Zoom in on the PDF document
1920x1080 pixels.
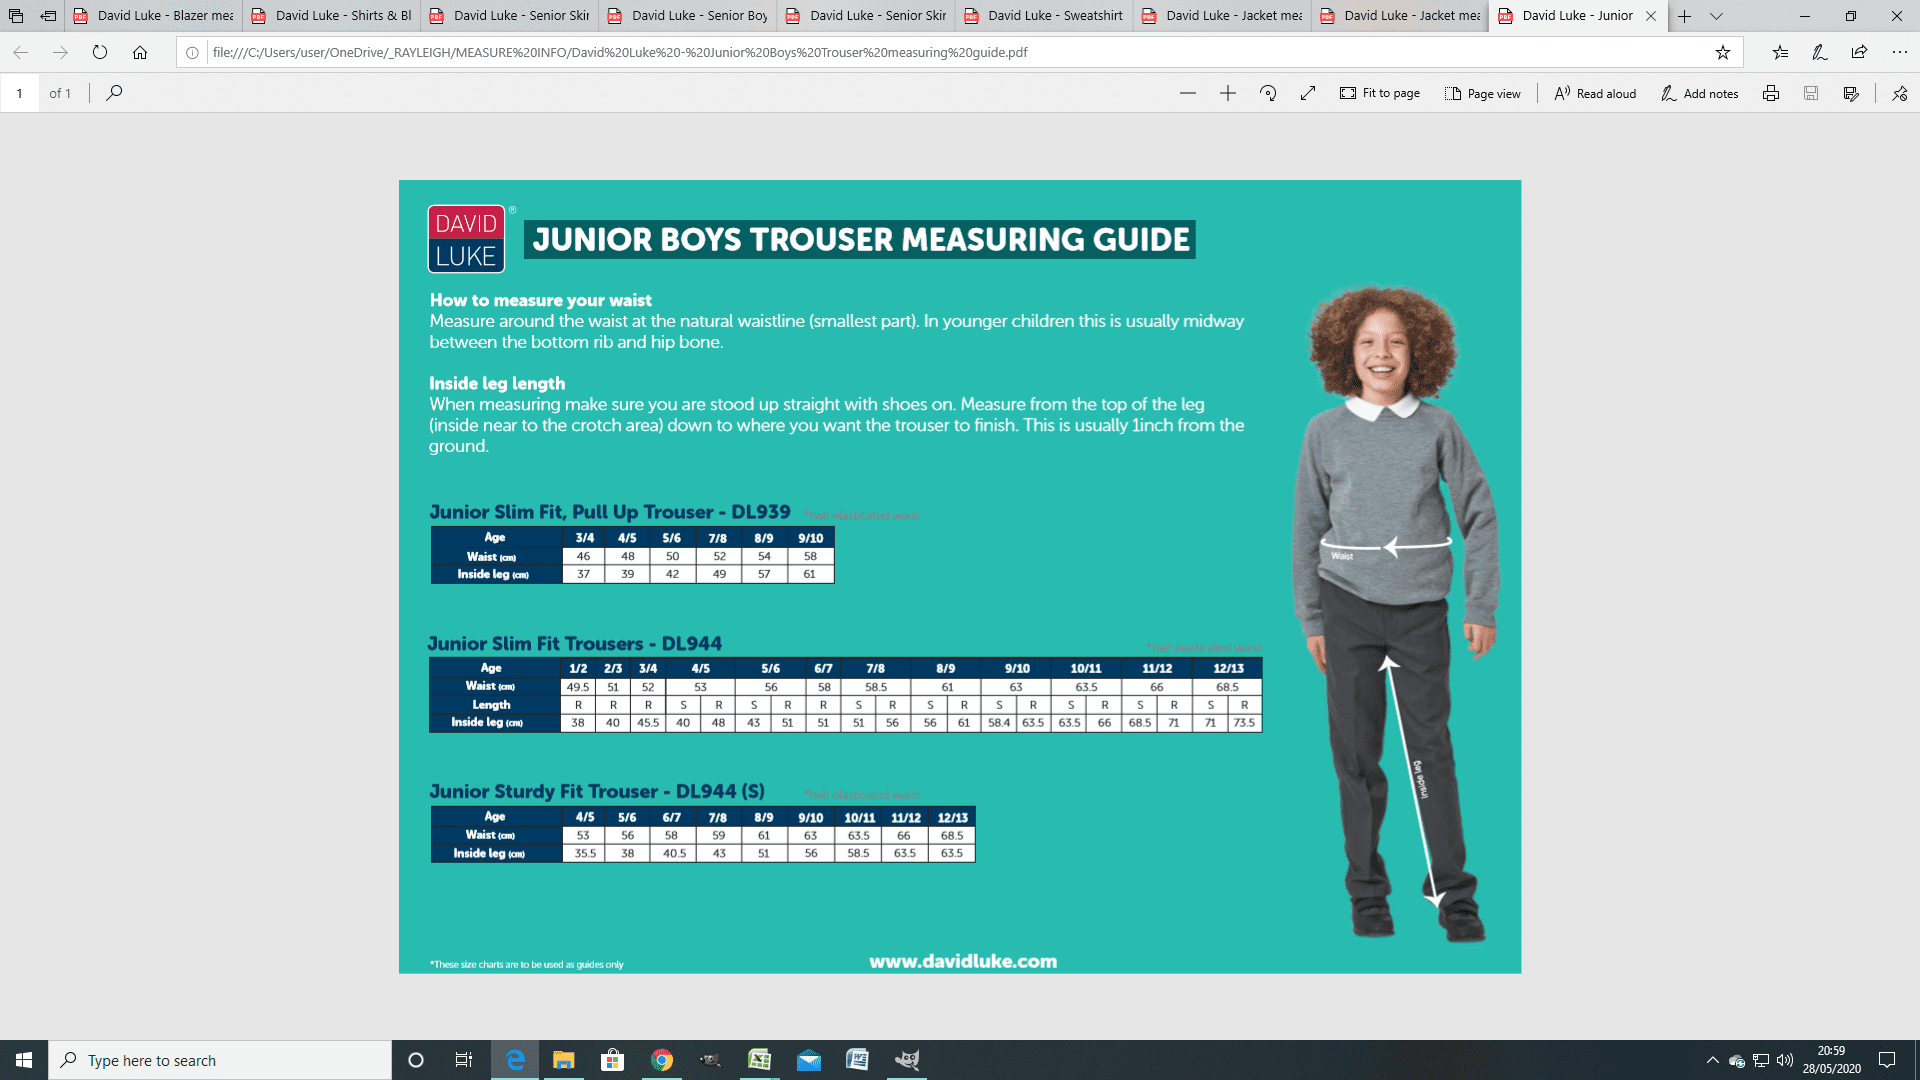1228,93
